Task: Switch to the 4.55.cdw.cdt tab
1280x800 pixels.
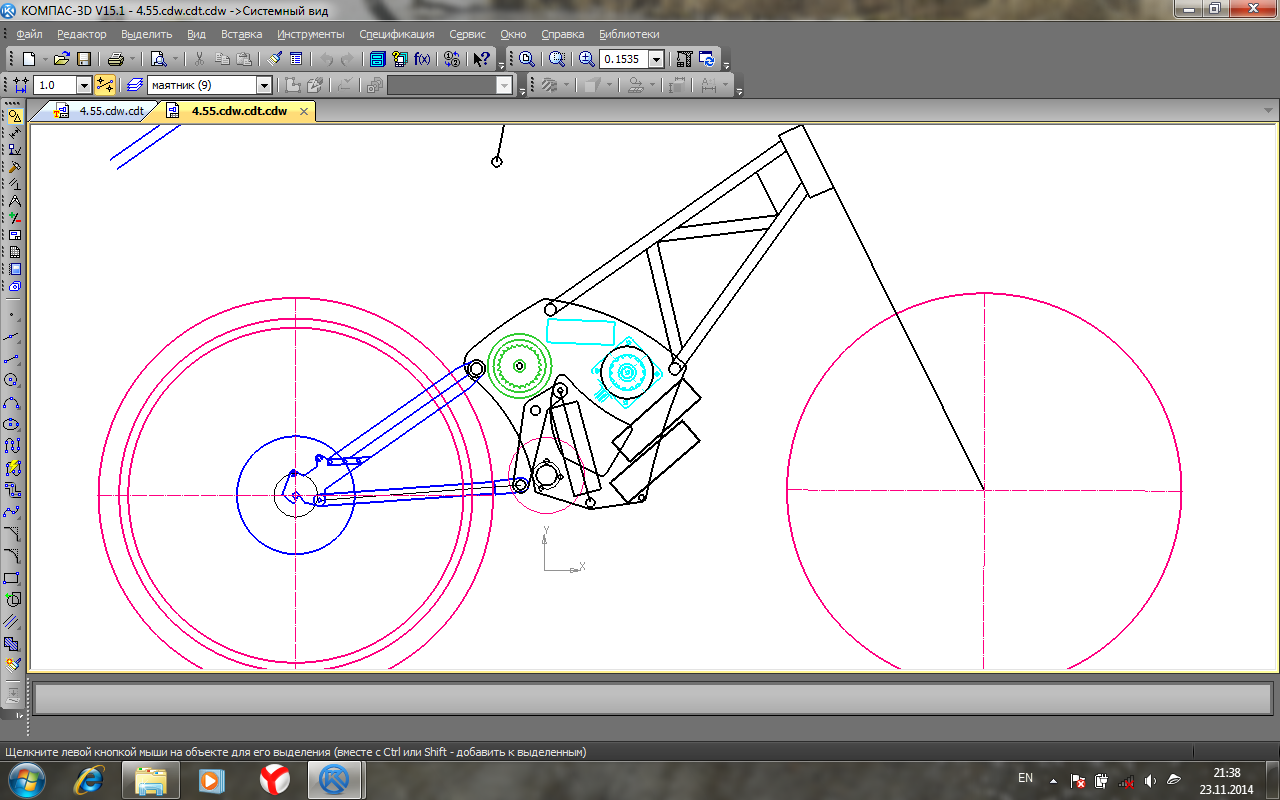Action: point(110,111)
